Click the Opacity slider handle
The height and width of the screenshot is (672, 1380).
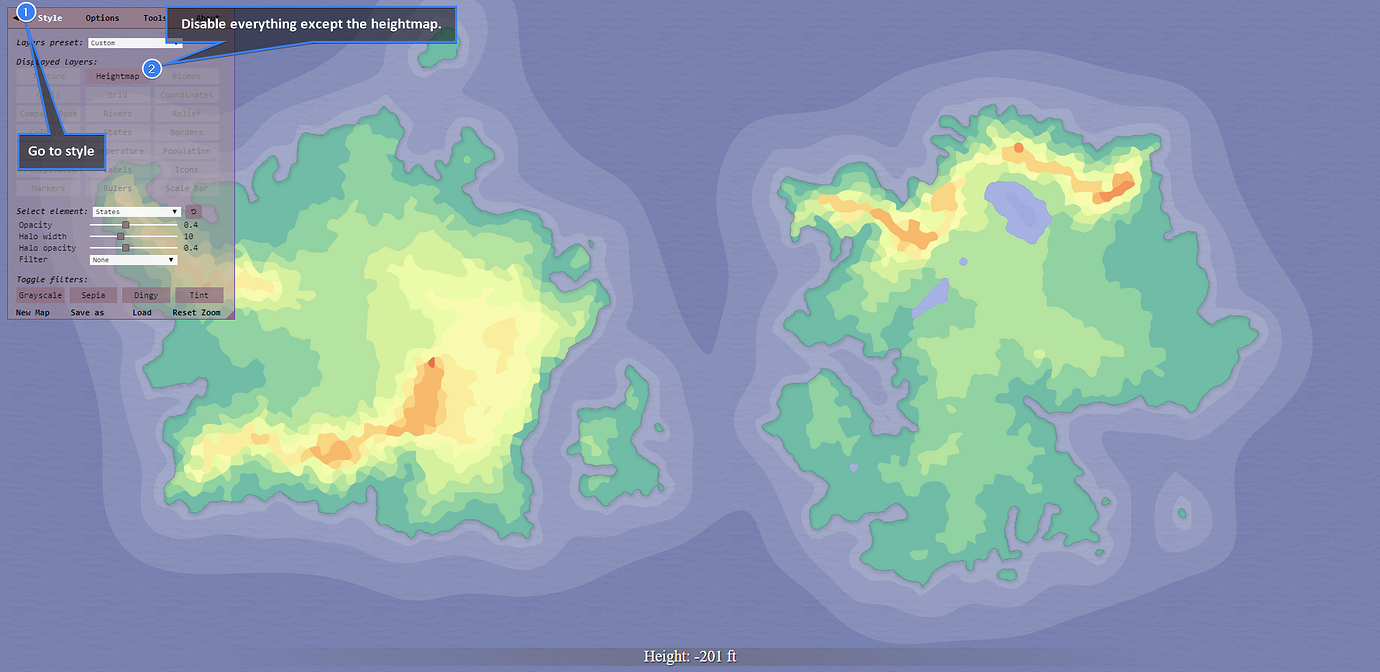pyautogui.click(x=124, y=225)
